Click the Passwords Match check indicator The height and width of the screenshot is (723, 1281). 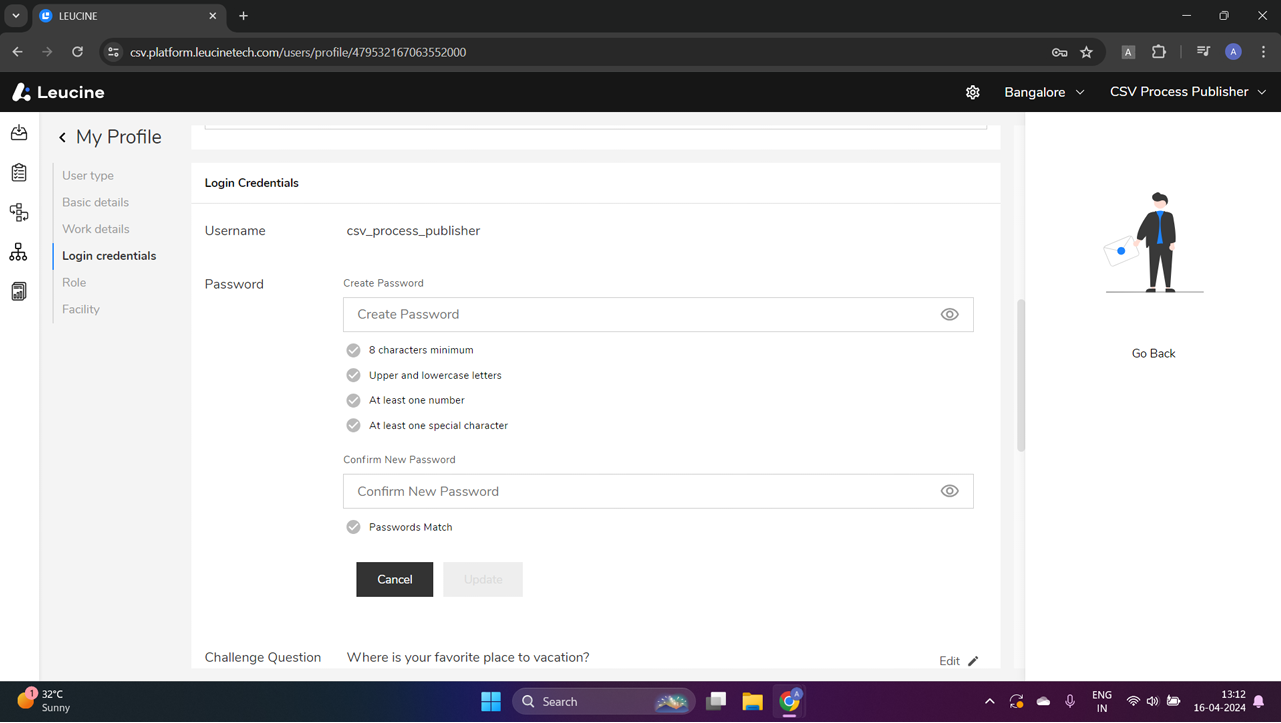pos(353,526)
